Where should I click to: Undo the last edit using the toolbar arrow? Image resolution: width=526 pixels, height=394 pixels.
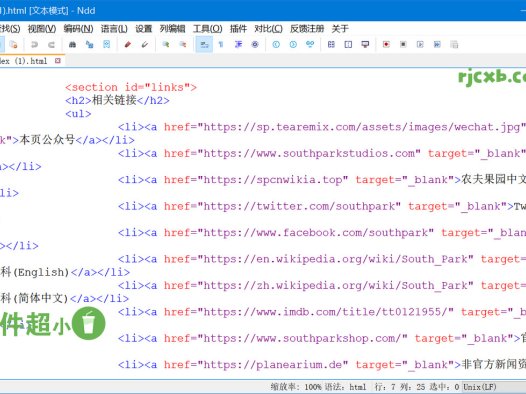coord(34,45)
